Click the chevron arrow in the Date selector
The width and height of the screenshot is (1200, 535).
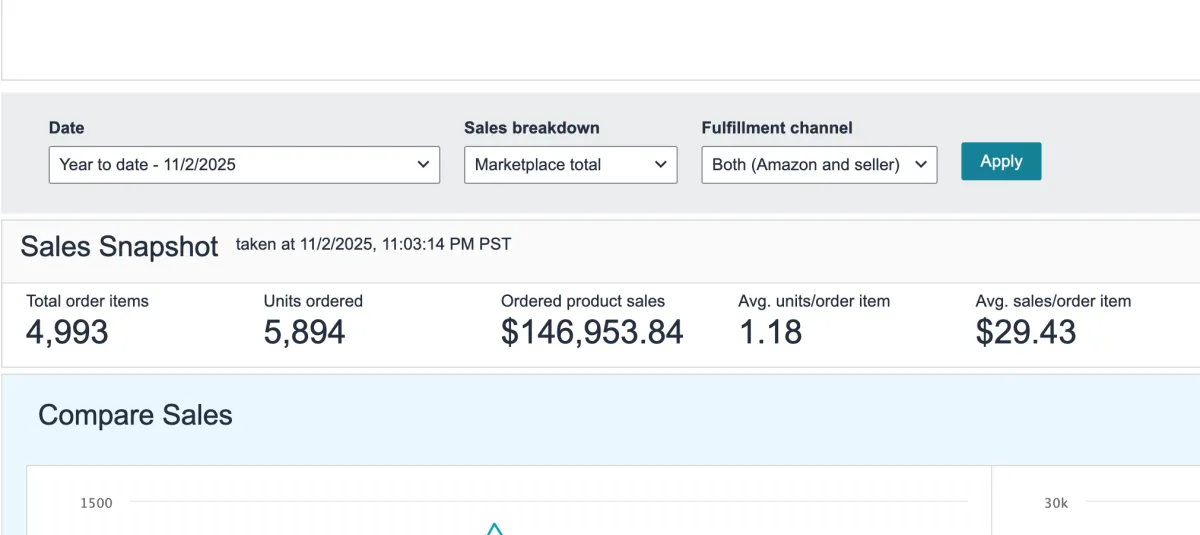point(423,165)
